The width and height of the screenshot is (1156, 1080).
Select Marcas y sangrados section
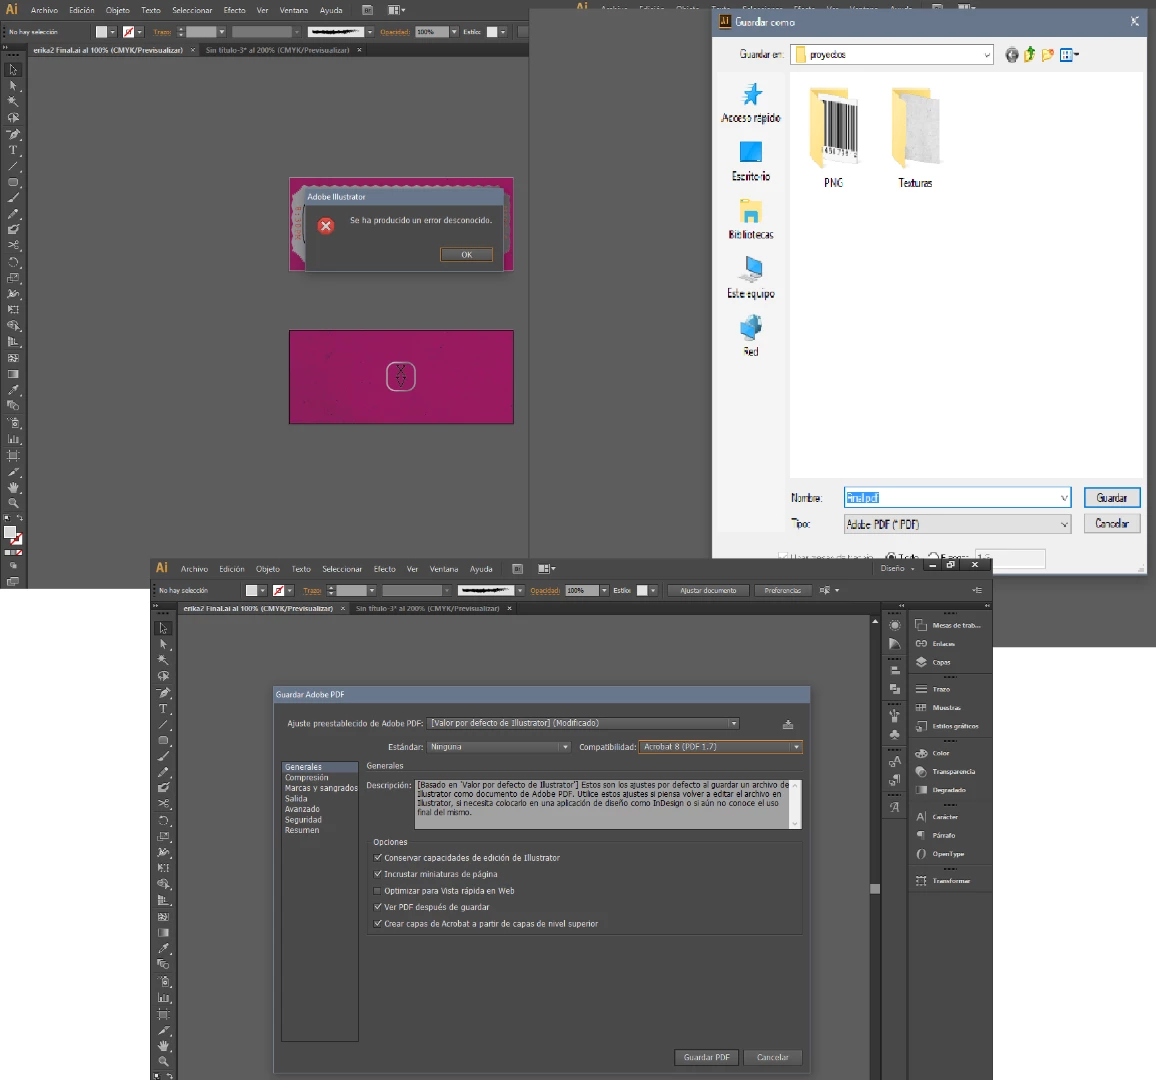click(x=321, y=788)
